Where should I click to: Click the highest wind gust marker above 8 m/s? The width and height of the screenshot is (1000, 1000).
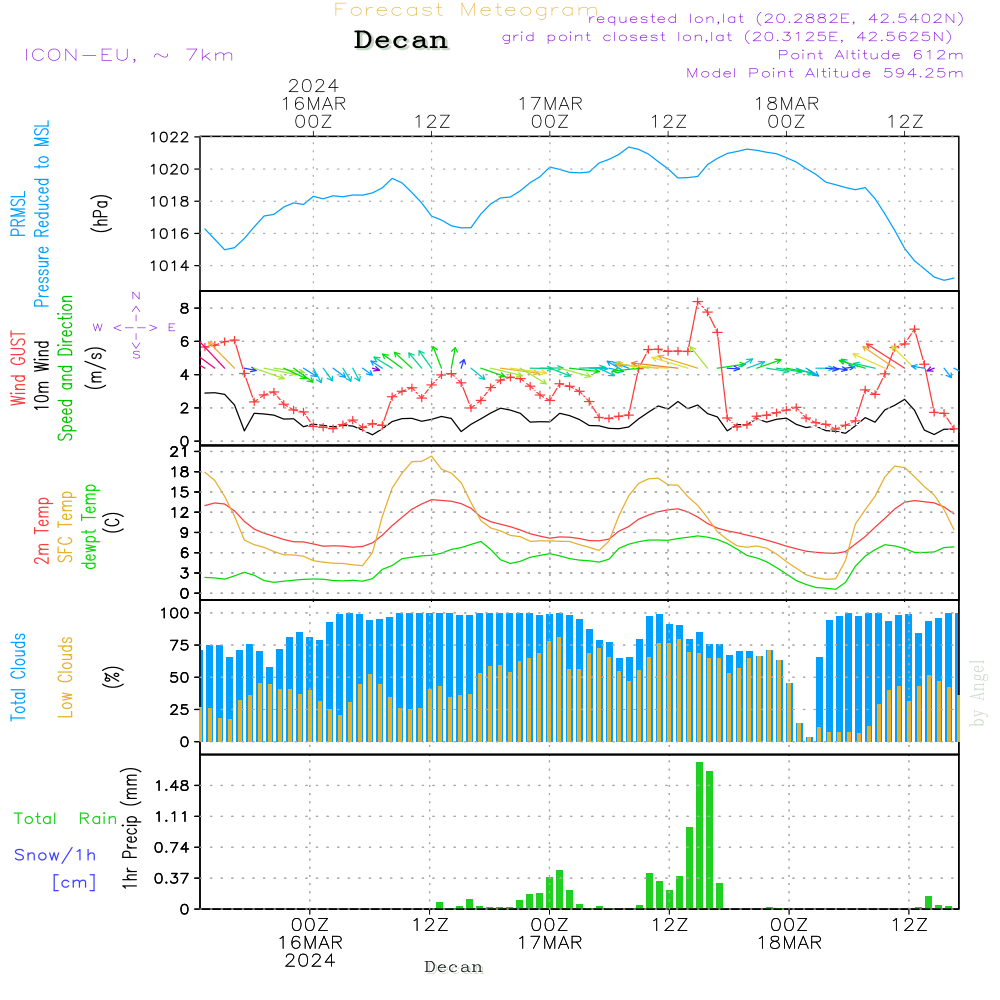click(x=698, y=302)
